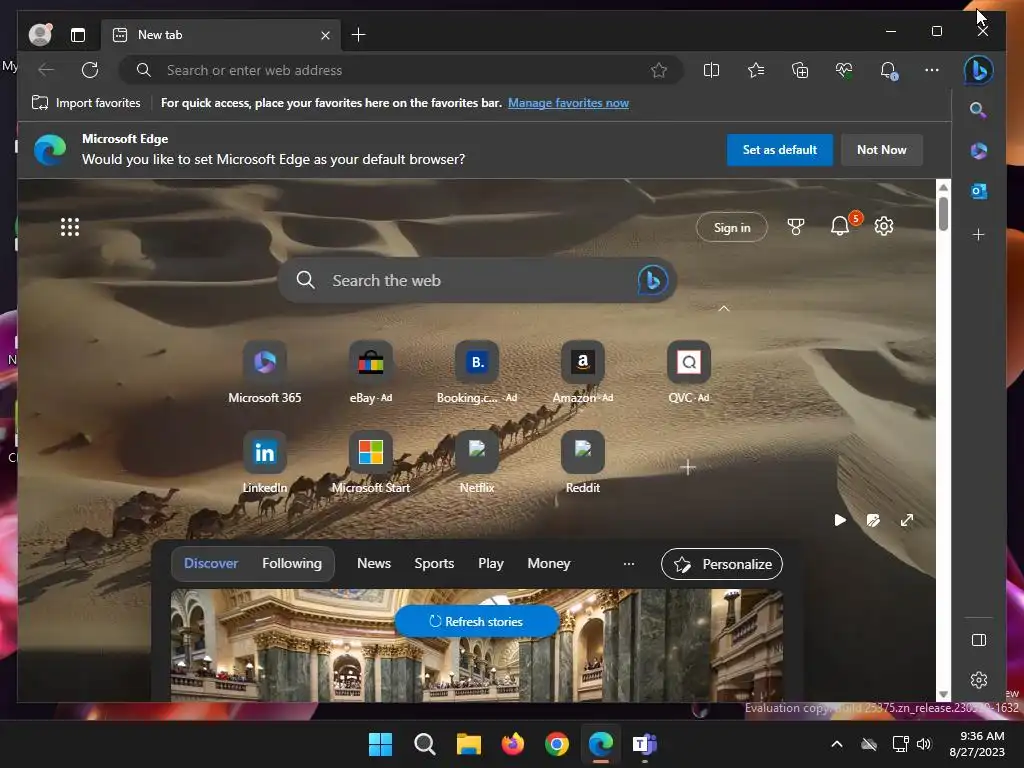
Task: Open the Favorites list icon
Action: click(756, 70)
